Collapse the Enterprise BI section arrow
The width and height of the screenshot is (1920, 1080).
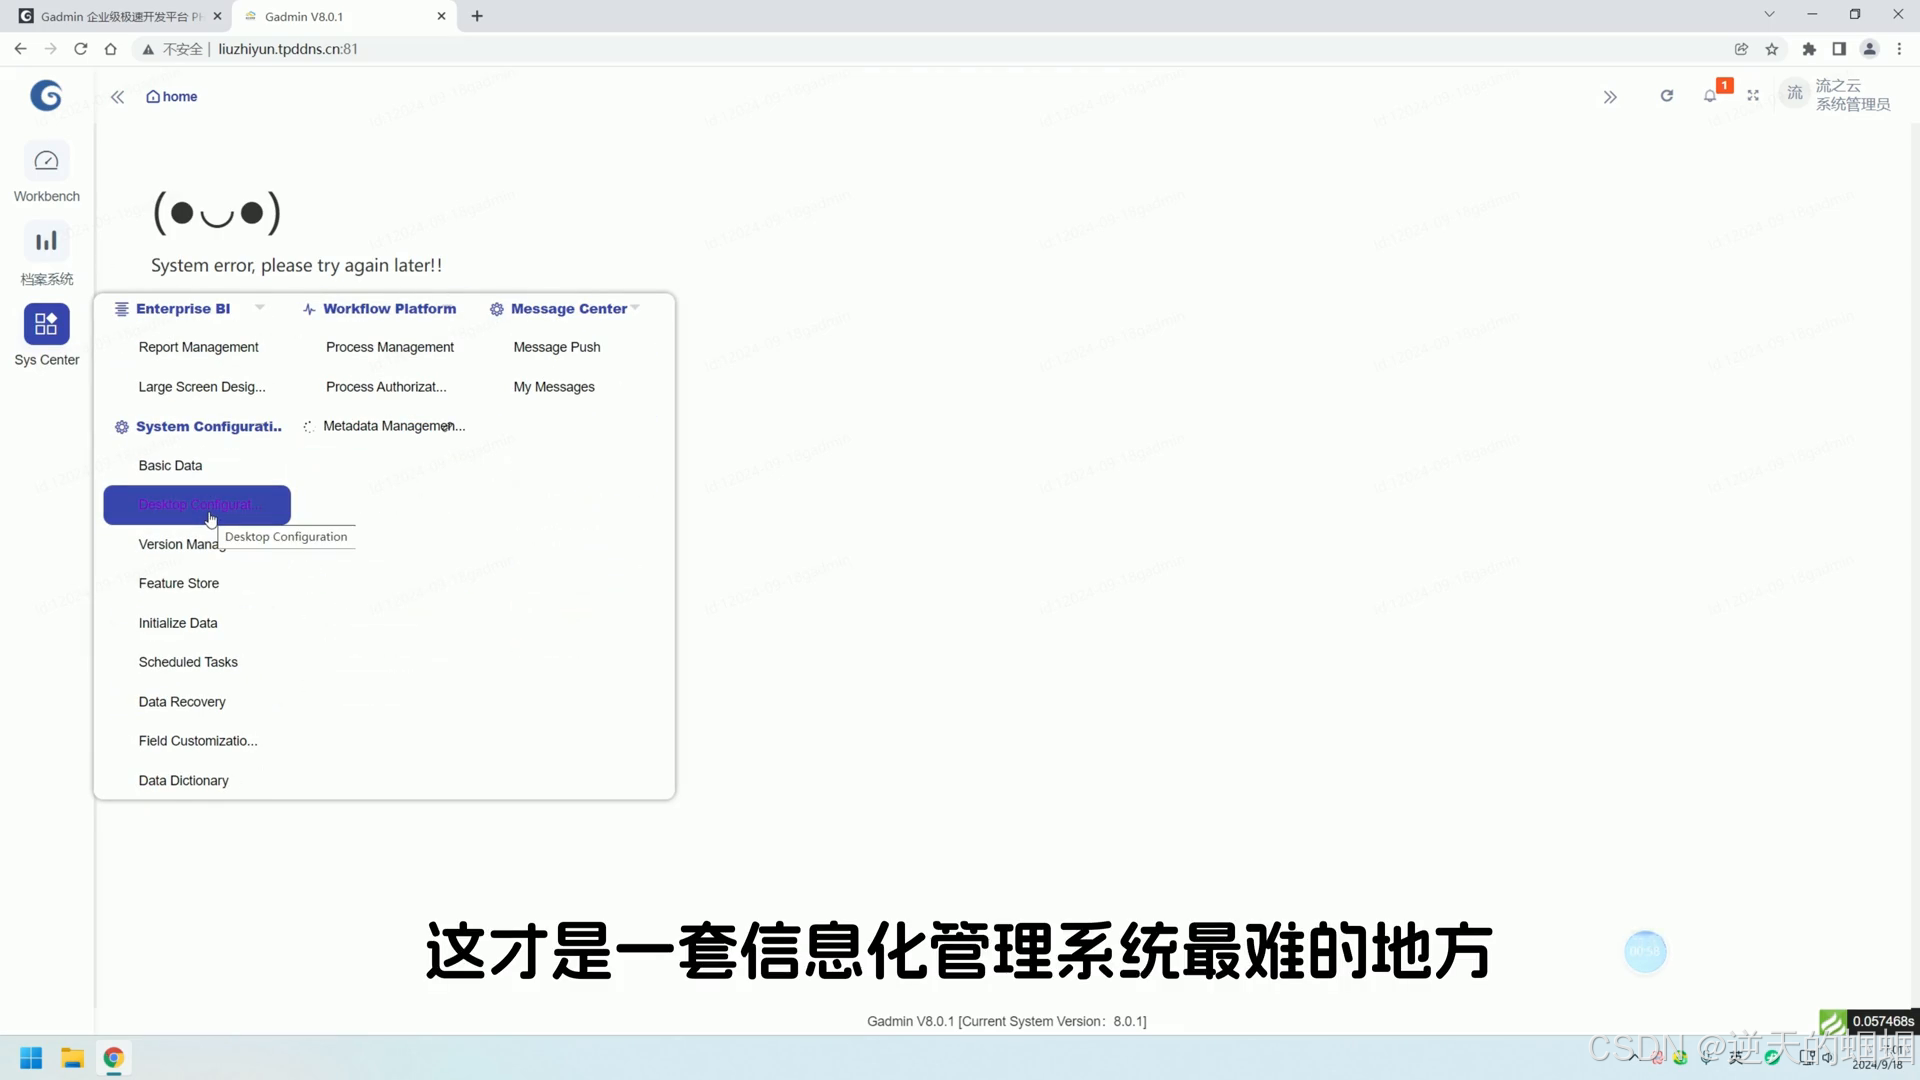pyautogui.click(x=260, y=308)
